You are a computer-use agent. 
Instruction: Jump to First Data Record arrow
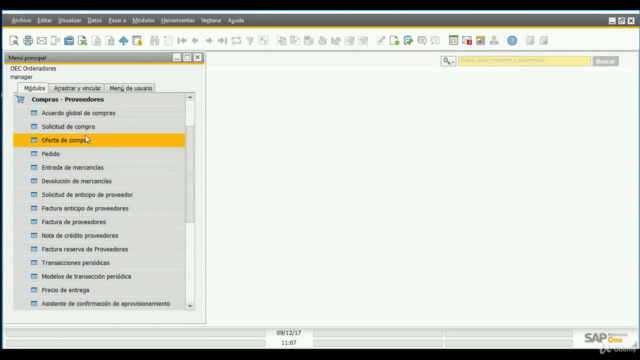click(x=182, y=40)
